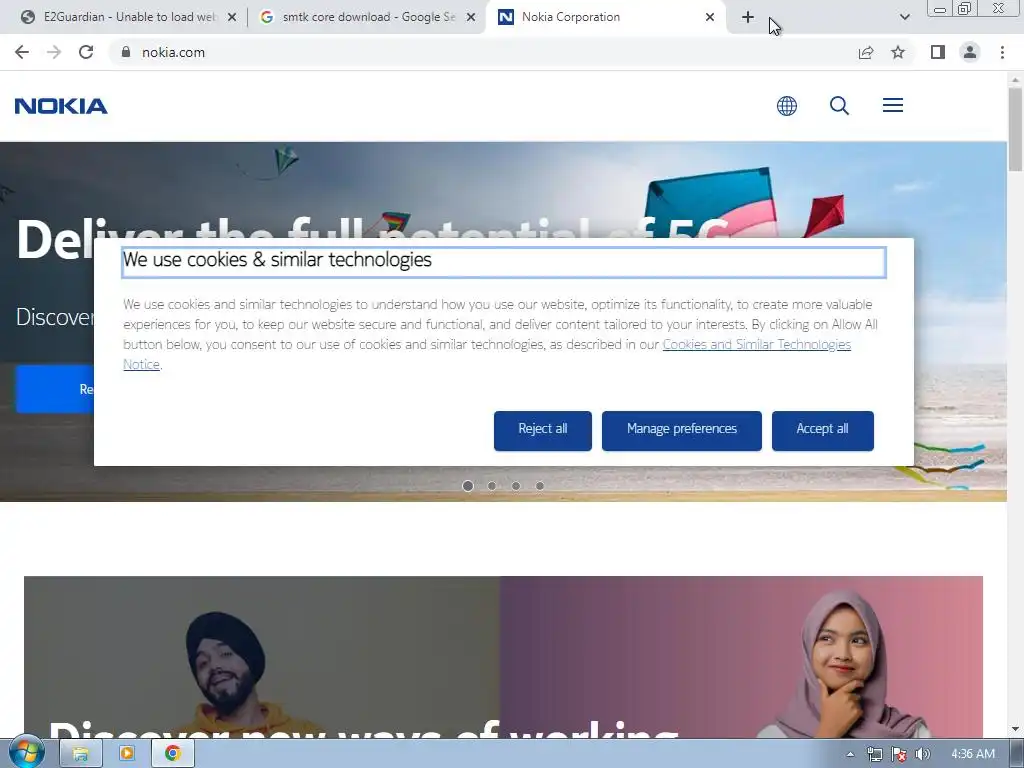Click the volume speaker icon
The width and height of the screenshot is (1024, 768).
[x=922, y=754]
